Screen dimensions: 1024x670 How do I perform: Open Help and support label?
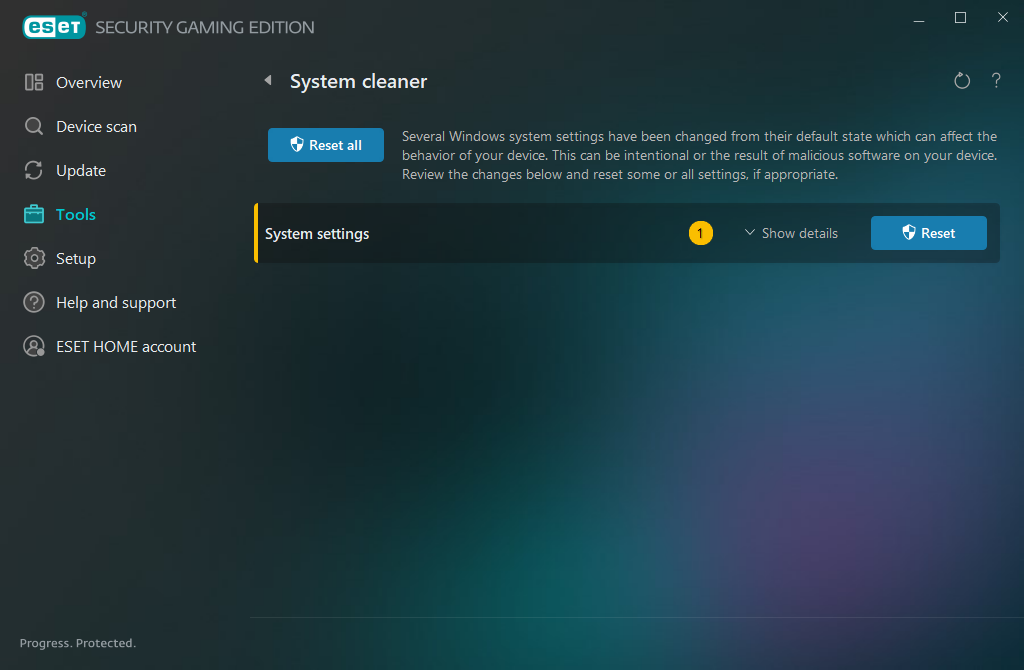(x=116, y=303)
